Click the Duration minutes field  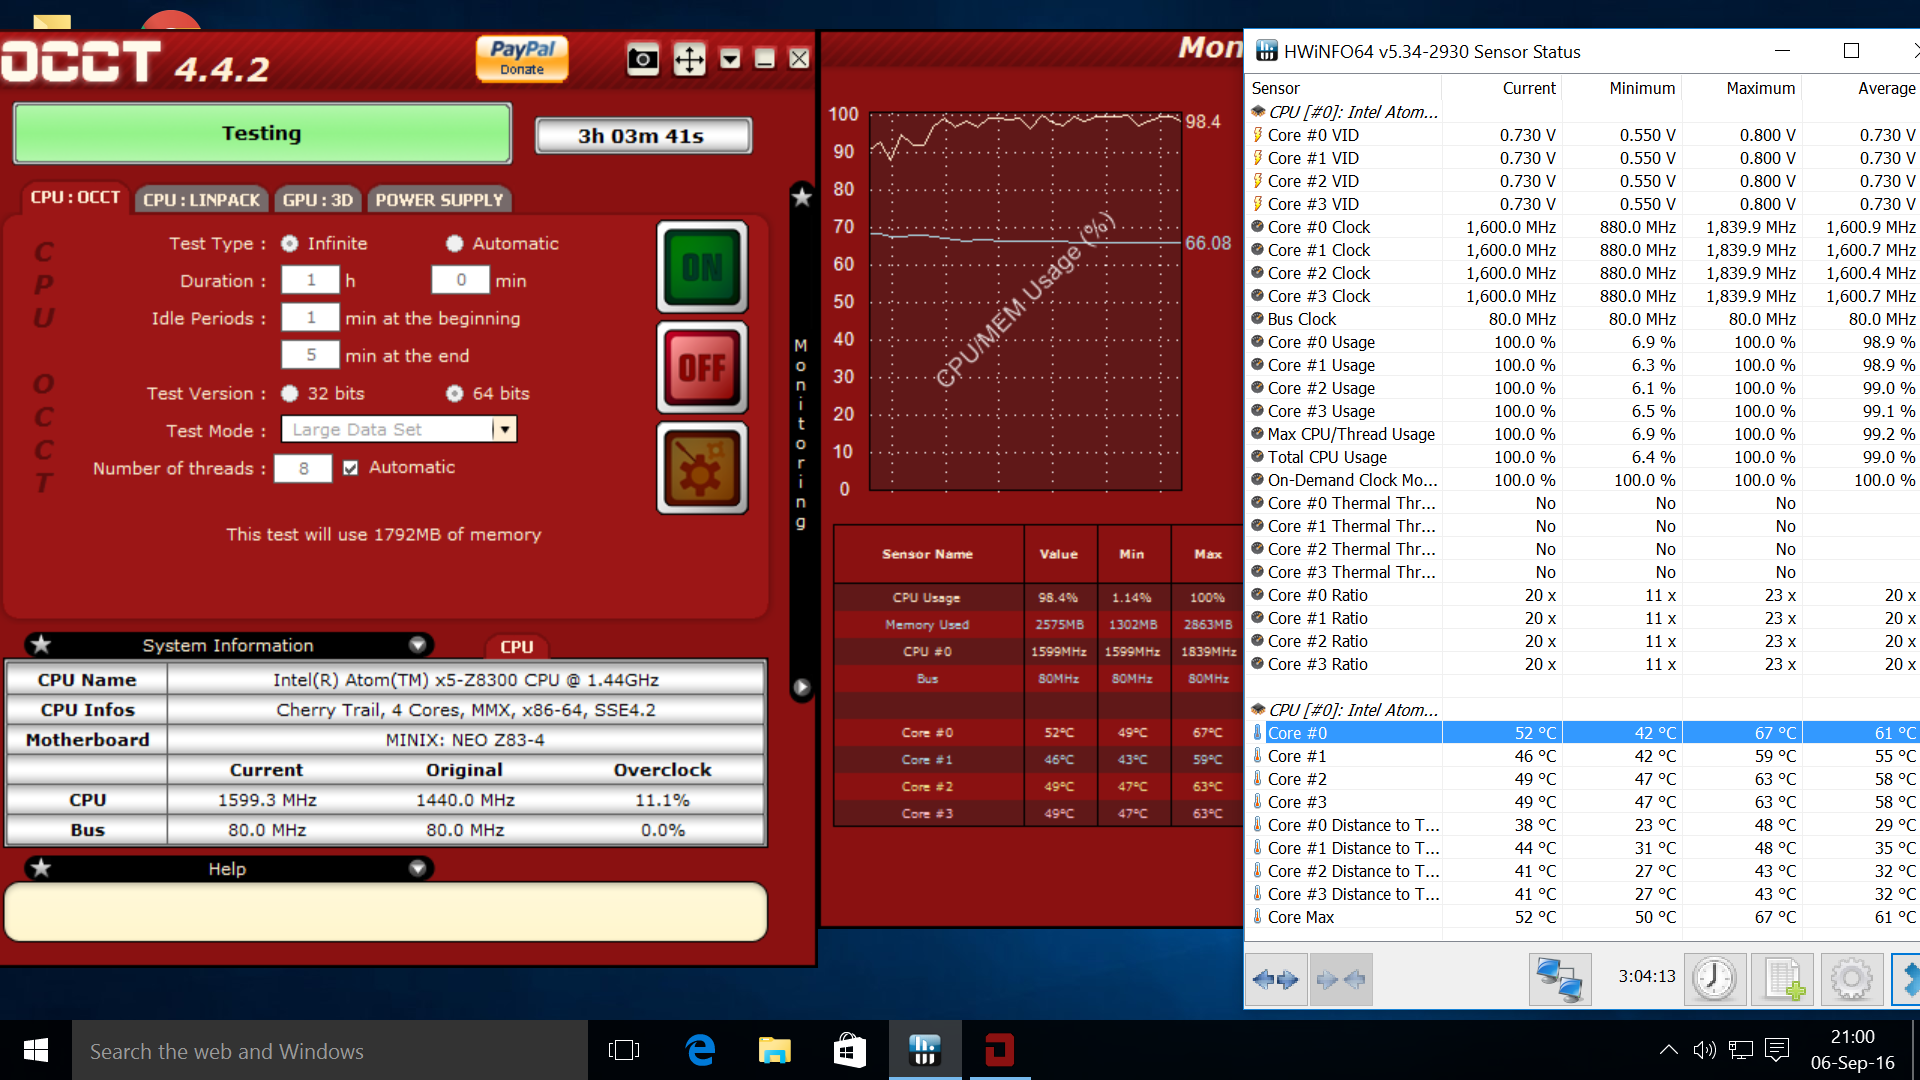click(x=461, y=280)
